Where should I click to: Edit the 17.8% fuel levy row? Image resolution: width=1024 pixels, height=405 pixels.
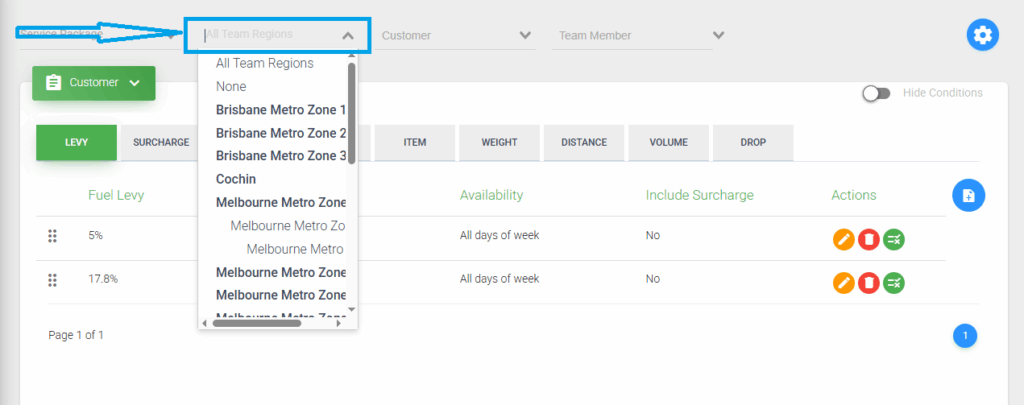click(843, 283)
